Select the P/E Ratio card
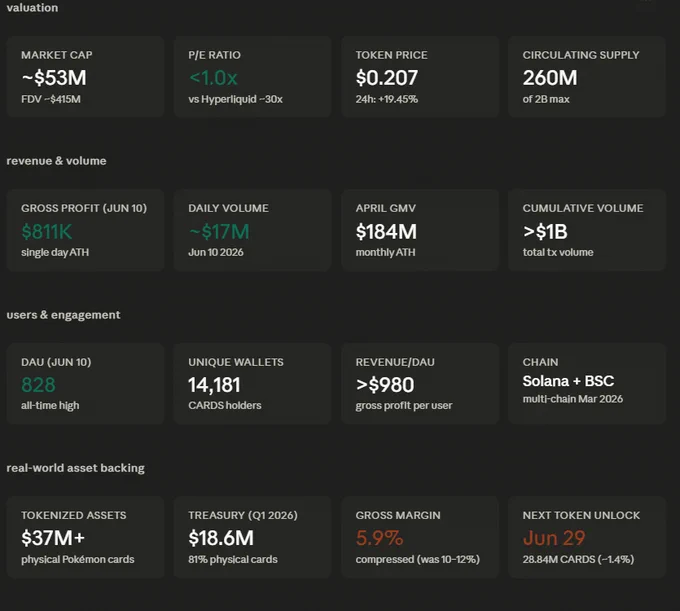680x611 pixels. pos(252,77)
